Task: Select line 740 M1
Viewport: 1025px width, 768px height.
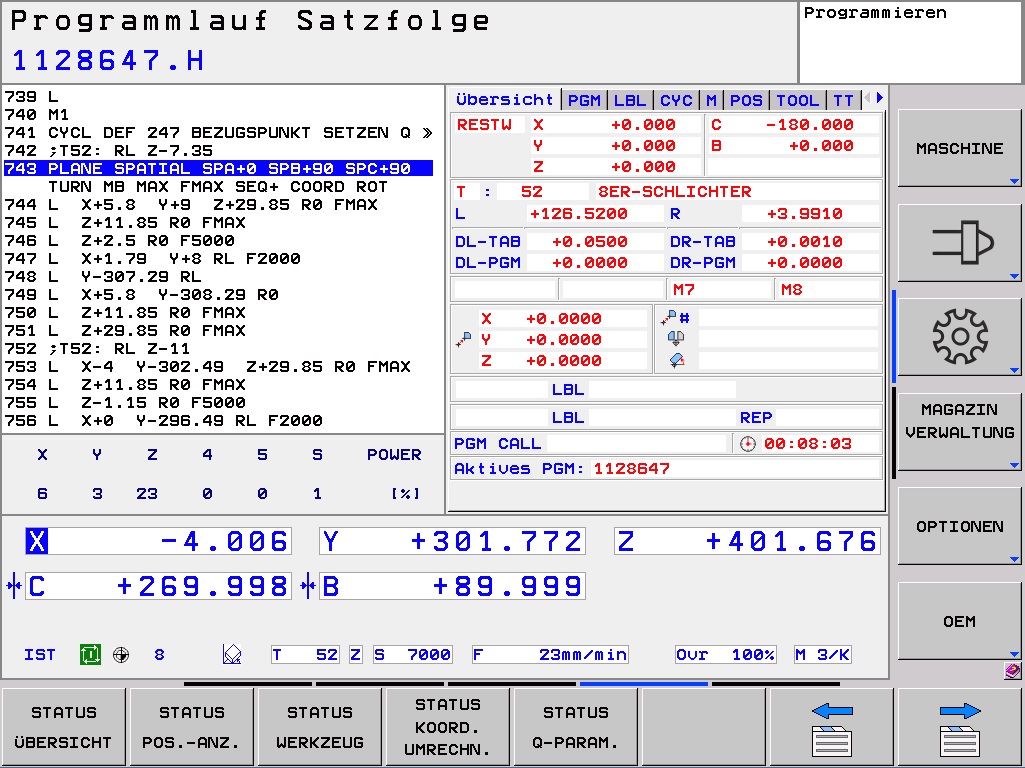Action: (37, 114)
